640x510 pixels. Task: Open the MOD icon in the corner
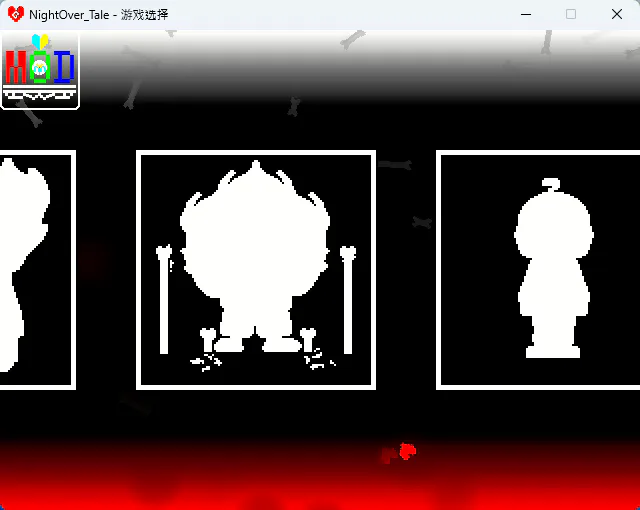(x=40, y=71)
